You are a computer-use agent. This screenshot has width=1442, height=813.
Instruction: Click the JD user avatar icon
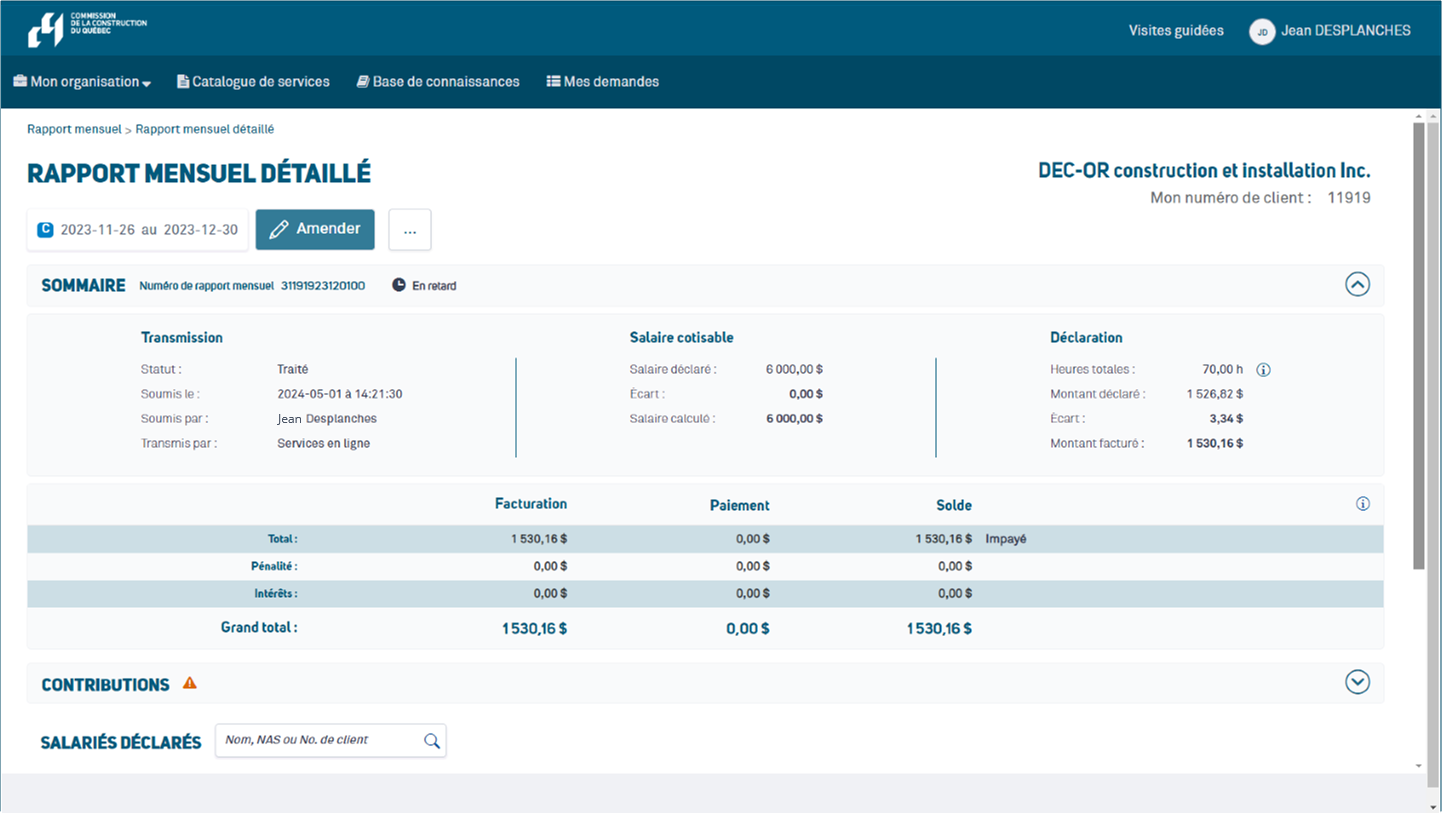click(1262, 31)
